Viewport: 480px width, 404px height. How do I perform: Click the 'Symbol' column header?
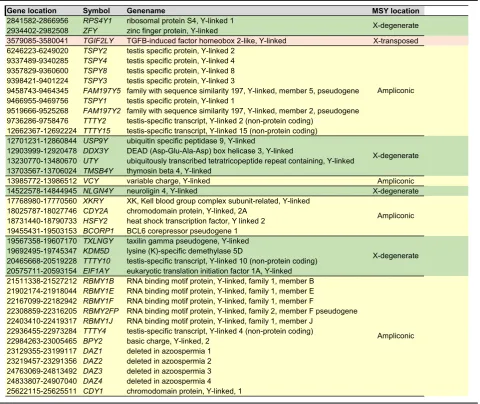pos(96,11)
